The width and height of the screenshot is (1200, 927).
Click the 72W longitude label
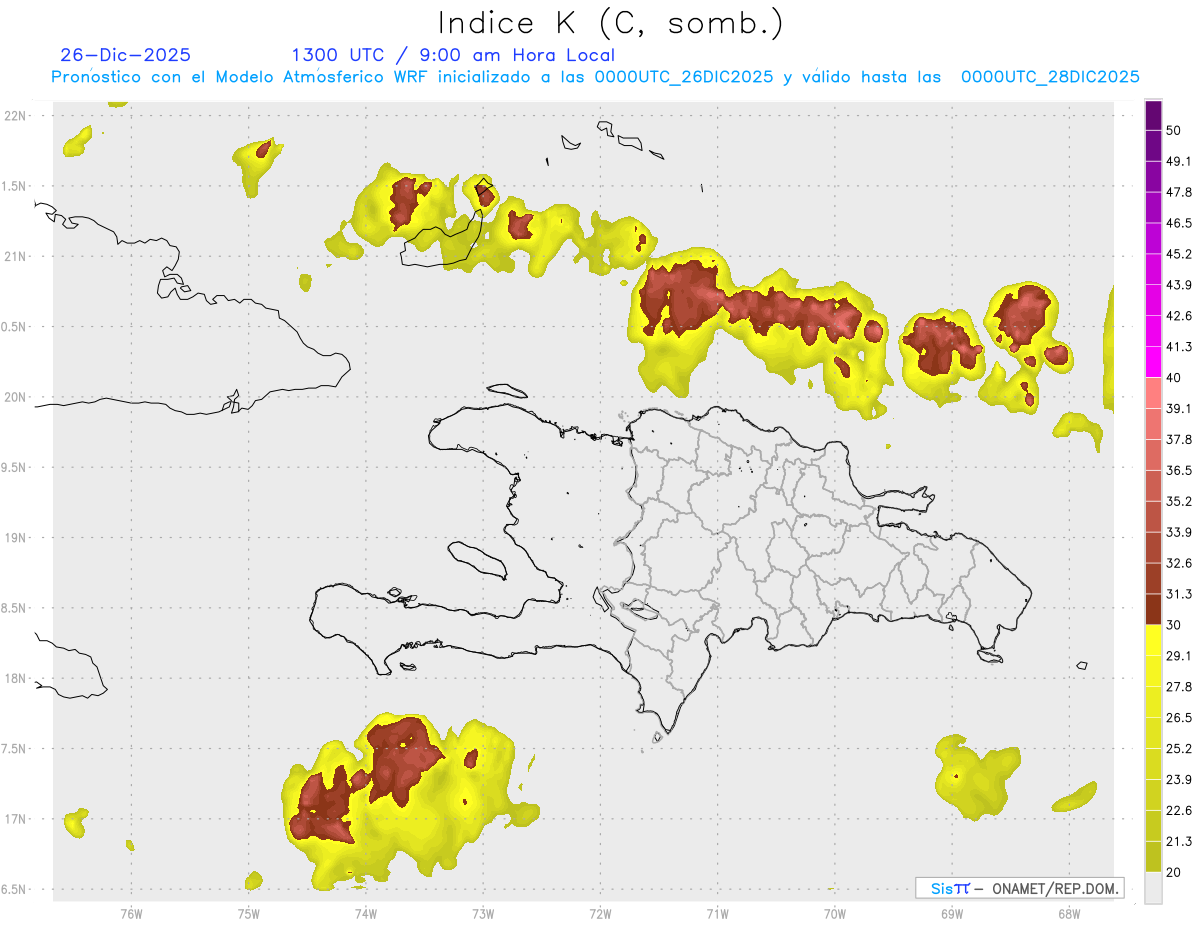(x=600, y=913)
